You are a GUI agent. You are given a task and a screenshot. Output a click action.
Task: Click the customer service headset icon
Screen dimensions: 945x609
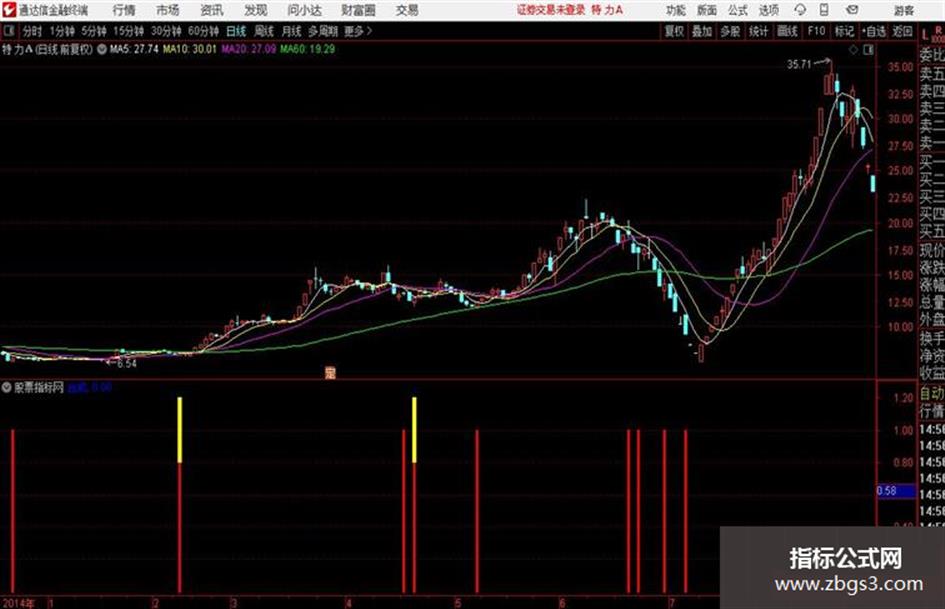click(800, 10)
